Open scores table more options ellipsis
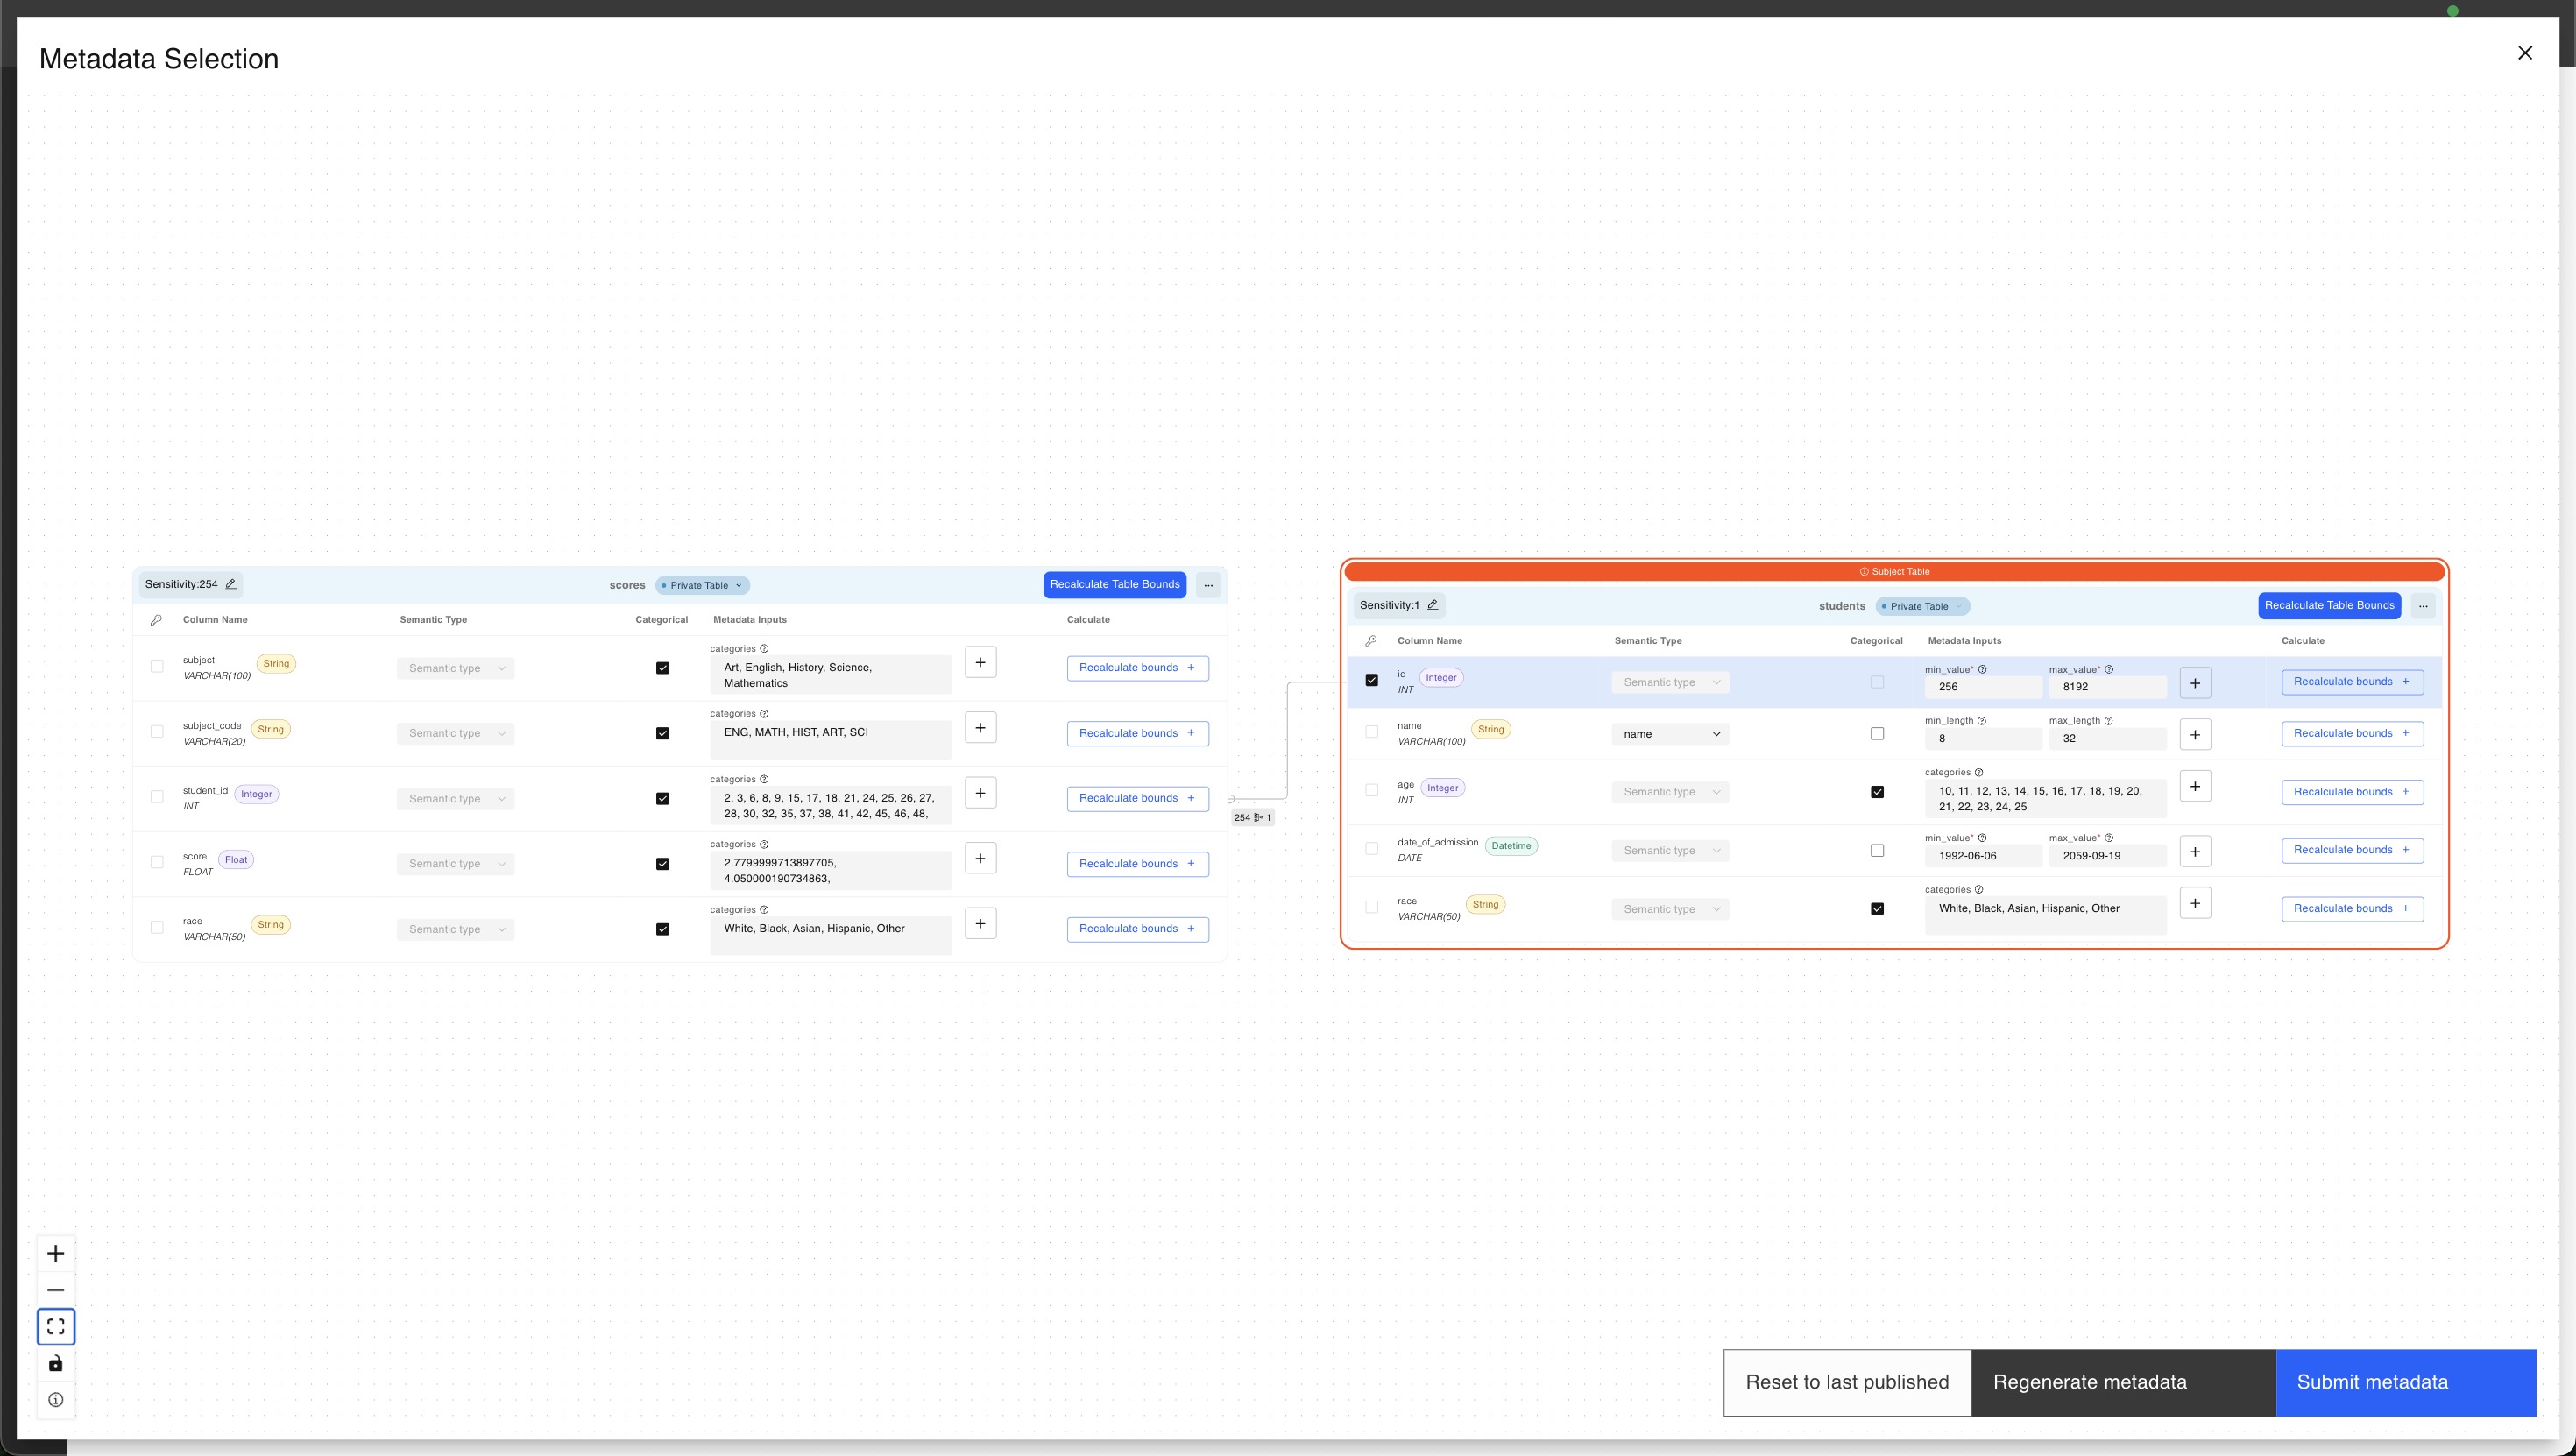The image size is (2576, 1456). pyautogui.click(x=1208, y=585)
